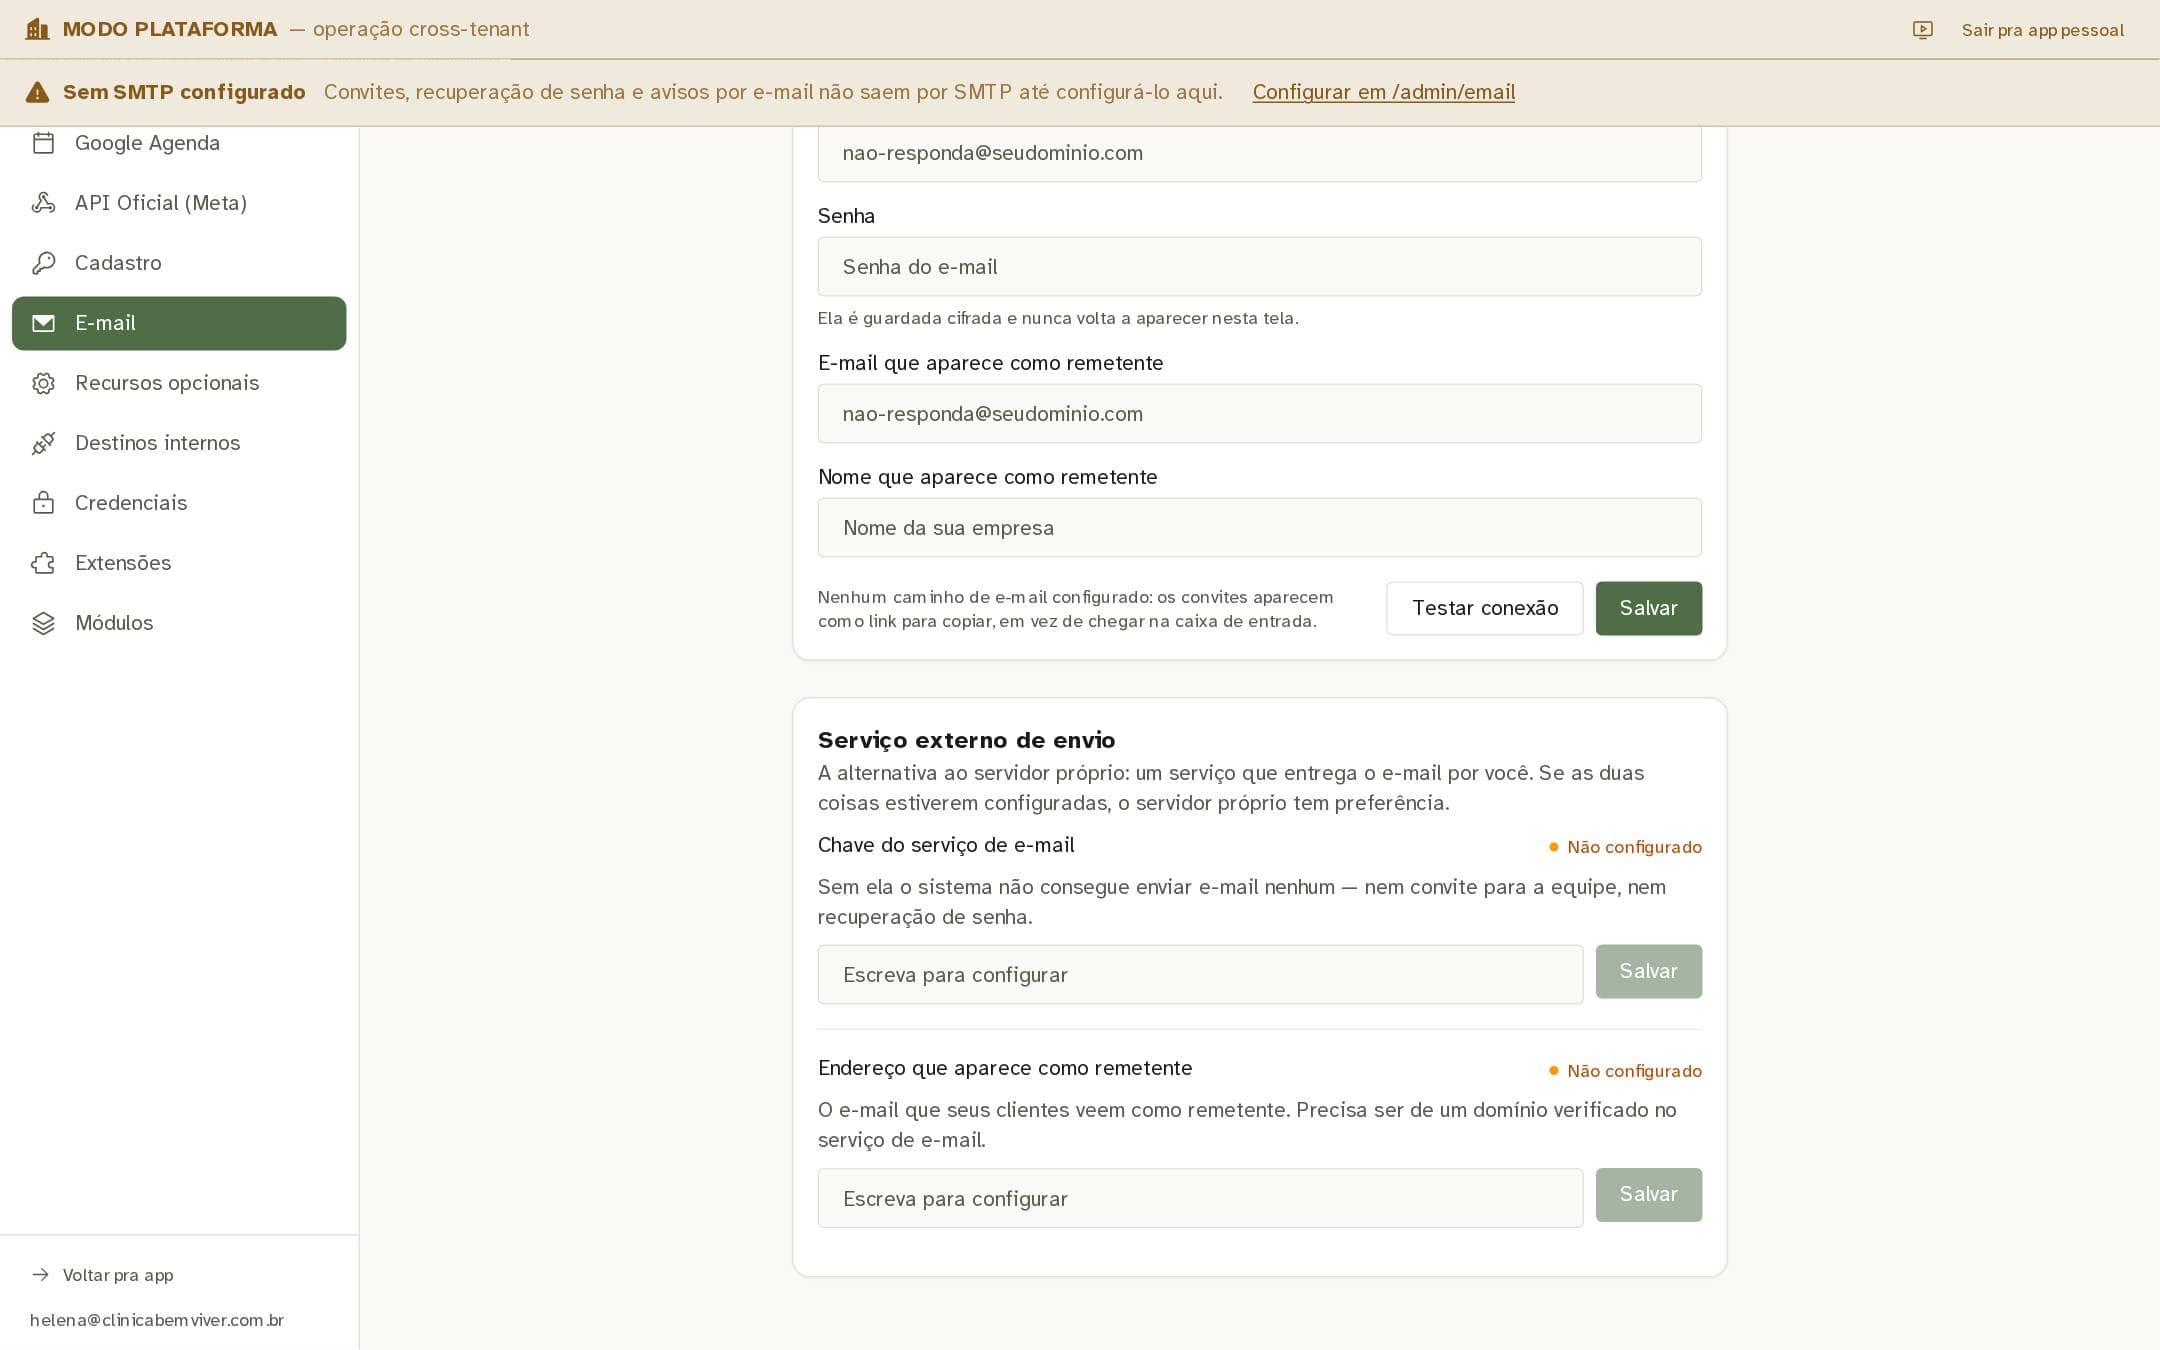Click Salvar next to Endereço remetente field
Screen dimensions: 2160x1350
(1648, 1194)
